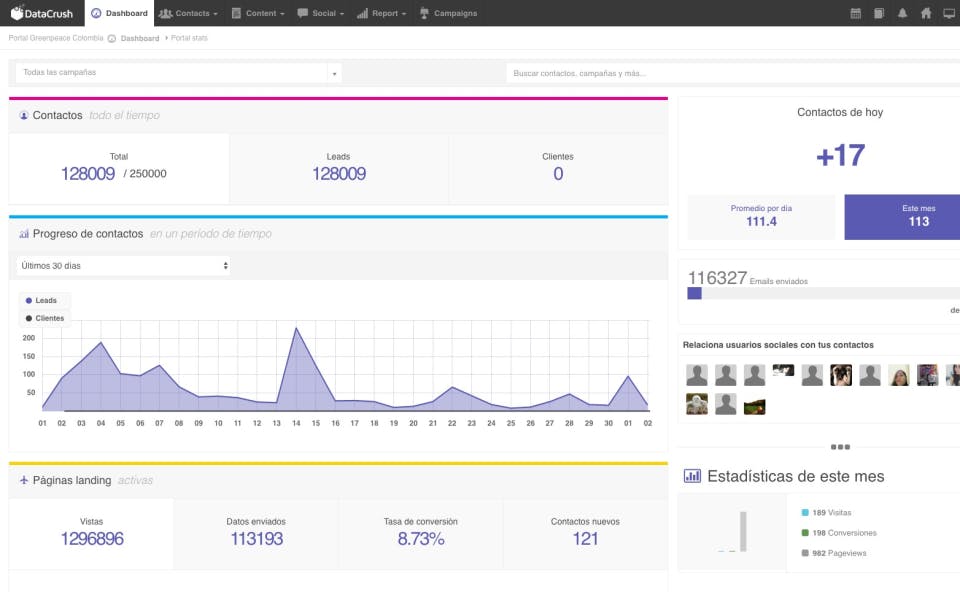The width and height of the screenshot is (960, 592).
Task: Toggle the Leads series in chart legend
Action: point(41,301)
